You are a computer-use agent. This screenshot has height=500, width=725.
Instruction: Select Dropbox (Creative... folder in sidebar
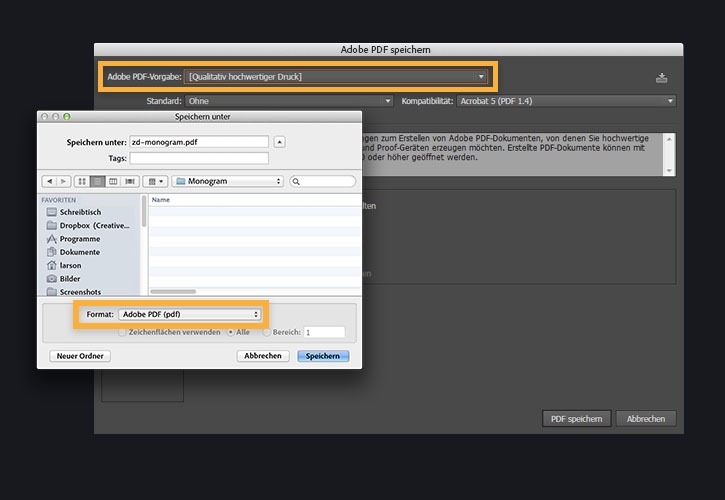[88, 225]
